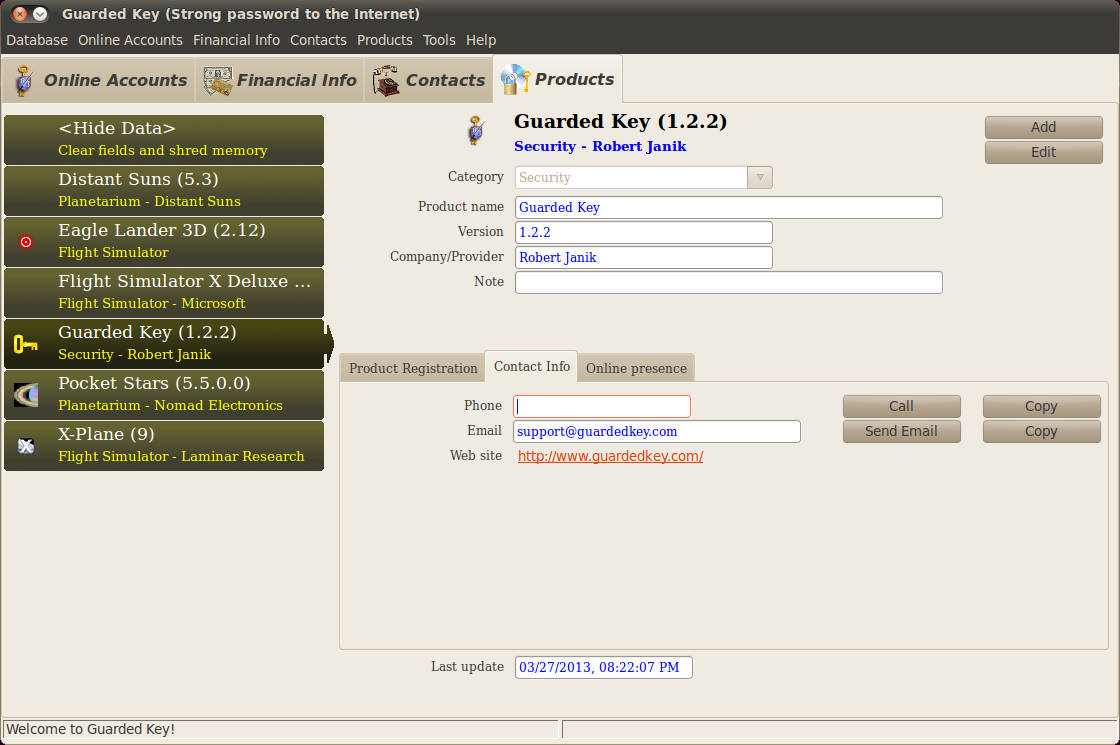Click the Eagle Lander 3D target icon
This screenshot has width=1120, height=745.
pos(26,241)
